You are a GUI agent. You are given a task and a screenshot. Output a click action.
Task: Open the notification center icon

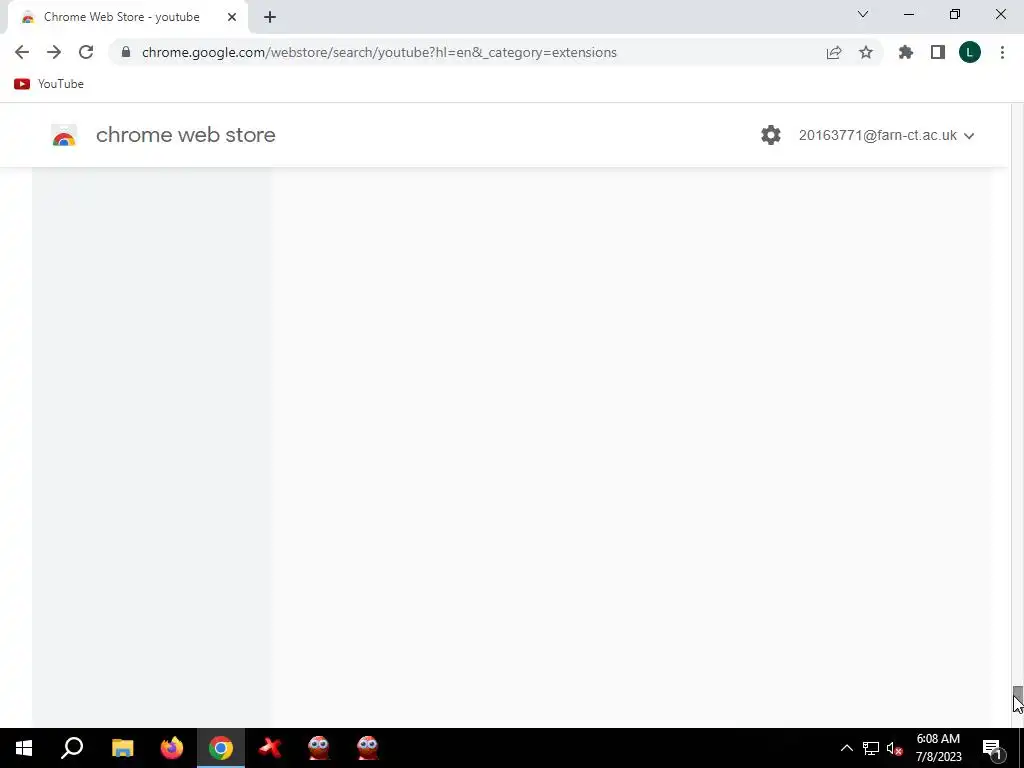tap(992, 748)
